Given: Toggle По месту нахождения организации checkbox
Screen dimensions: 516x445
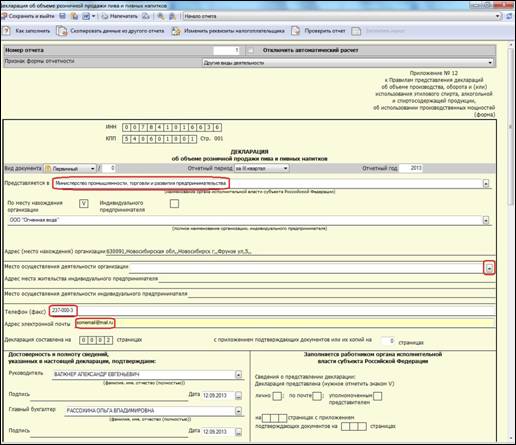Looking at the screenshot, I should 84,203.
